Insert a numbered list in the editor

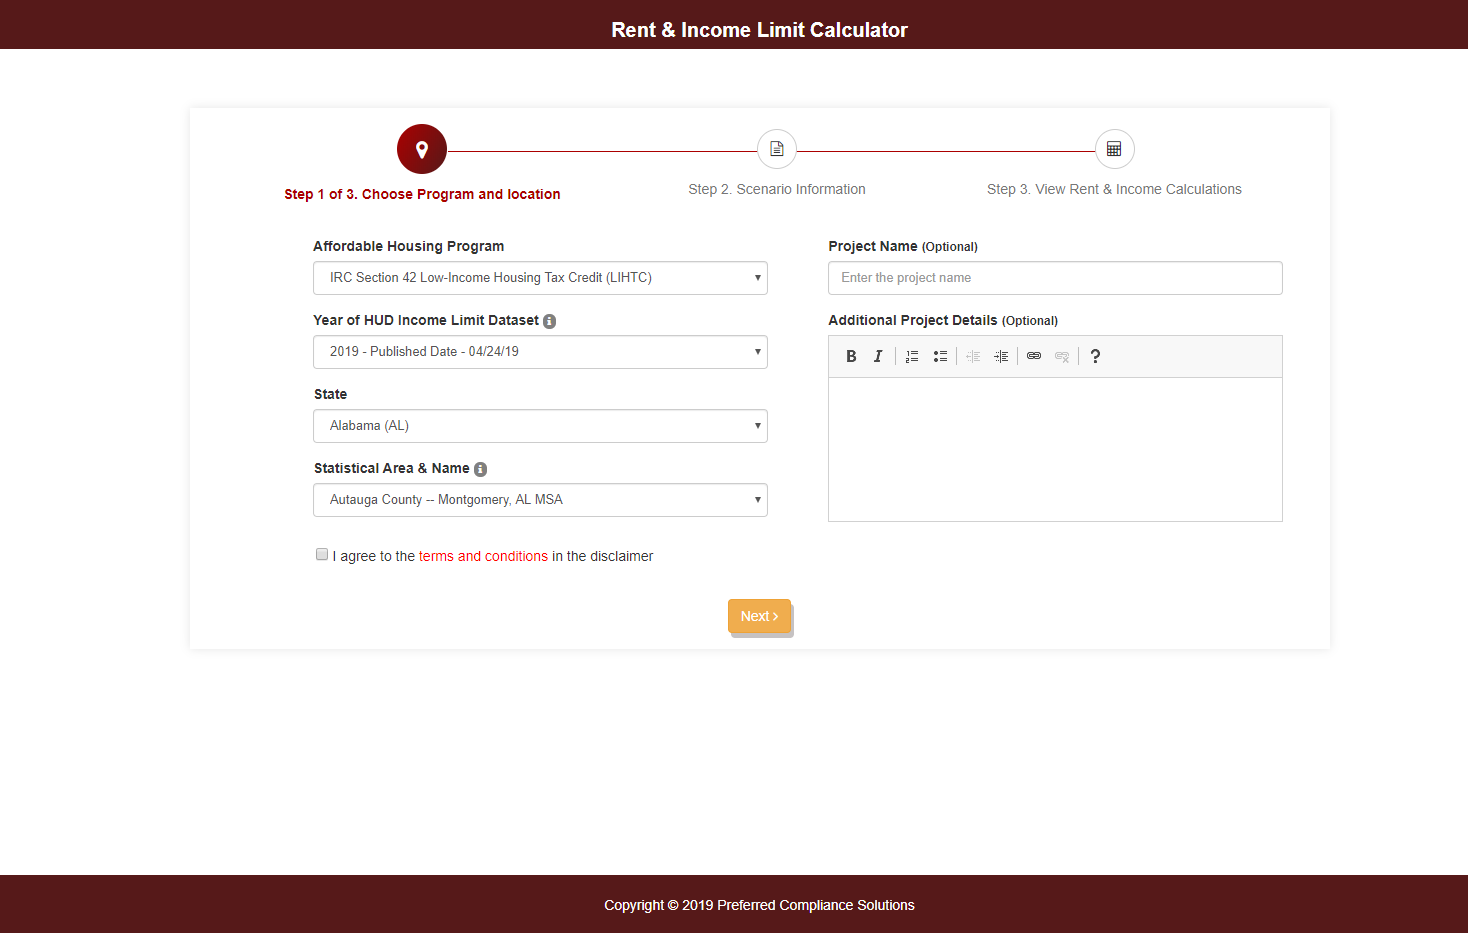click(912, 356)
